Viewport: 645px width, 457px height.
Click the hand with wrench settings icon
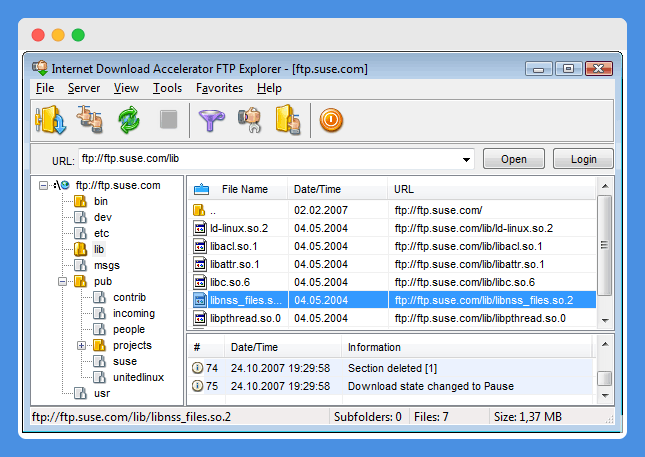(x=250, y=120)
